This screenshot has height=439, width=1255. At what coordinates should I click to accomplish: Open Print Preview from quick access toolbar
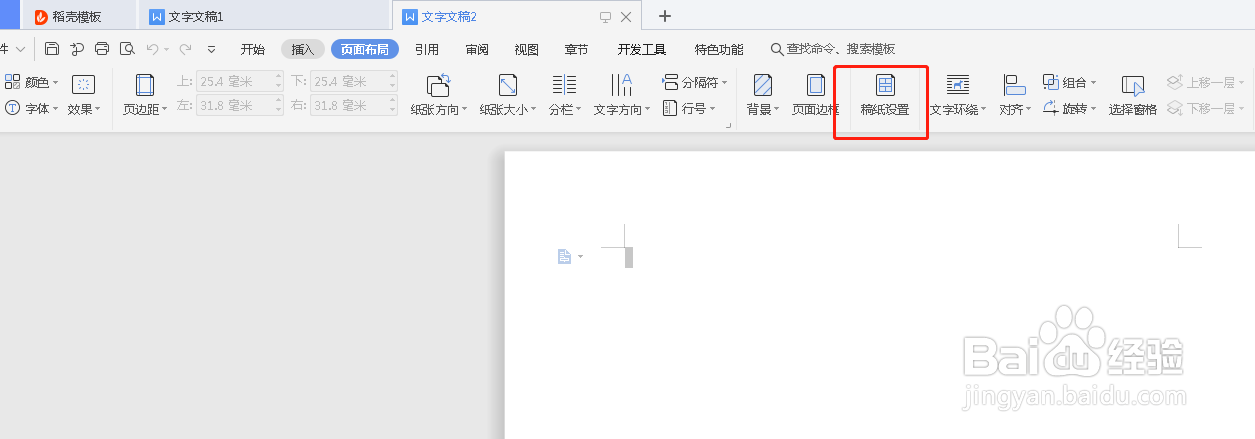[x=127, y=49]
